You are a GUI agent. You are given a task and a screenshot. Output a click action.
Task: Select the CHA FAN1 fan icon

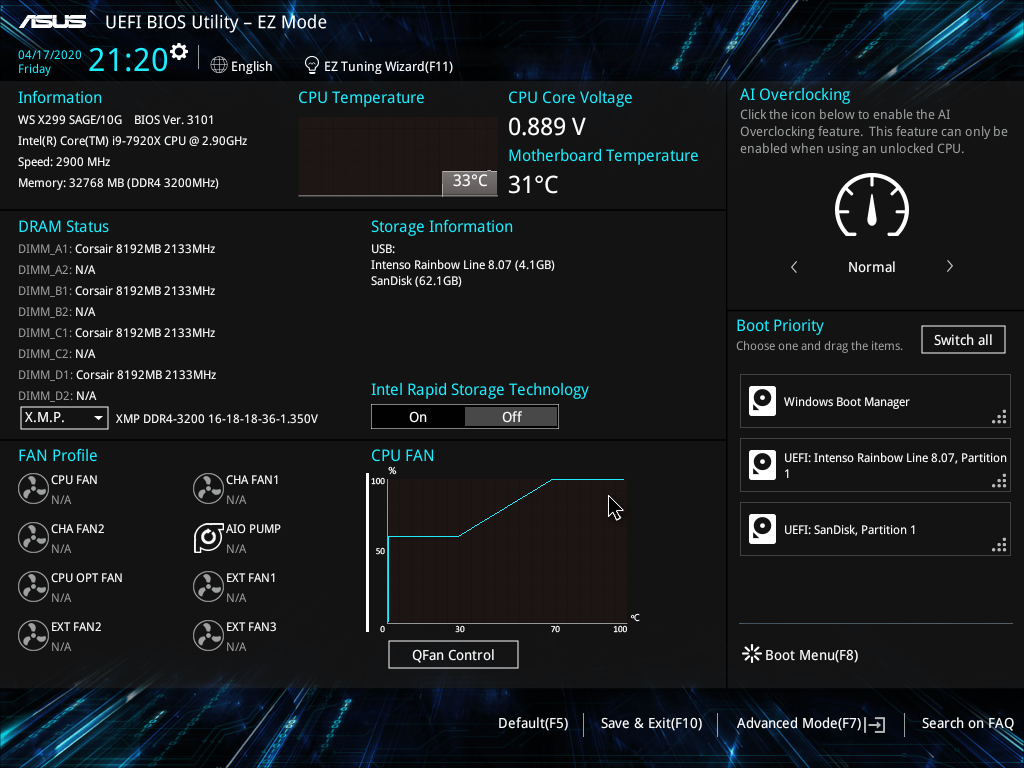208,488
